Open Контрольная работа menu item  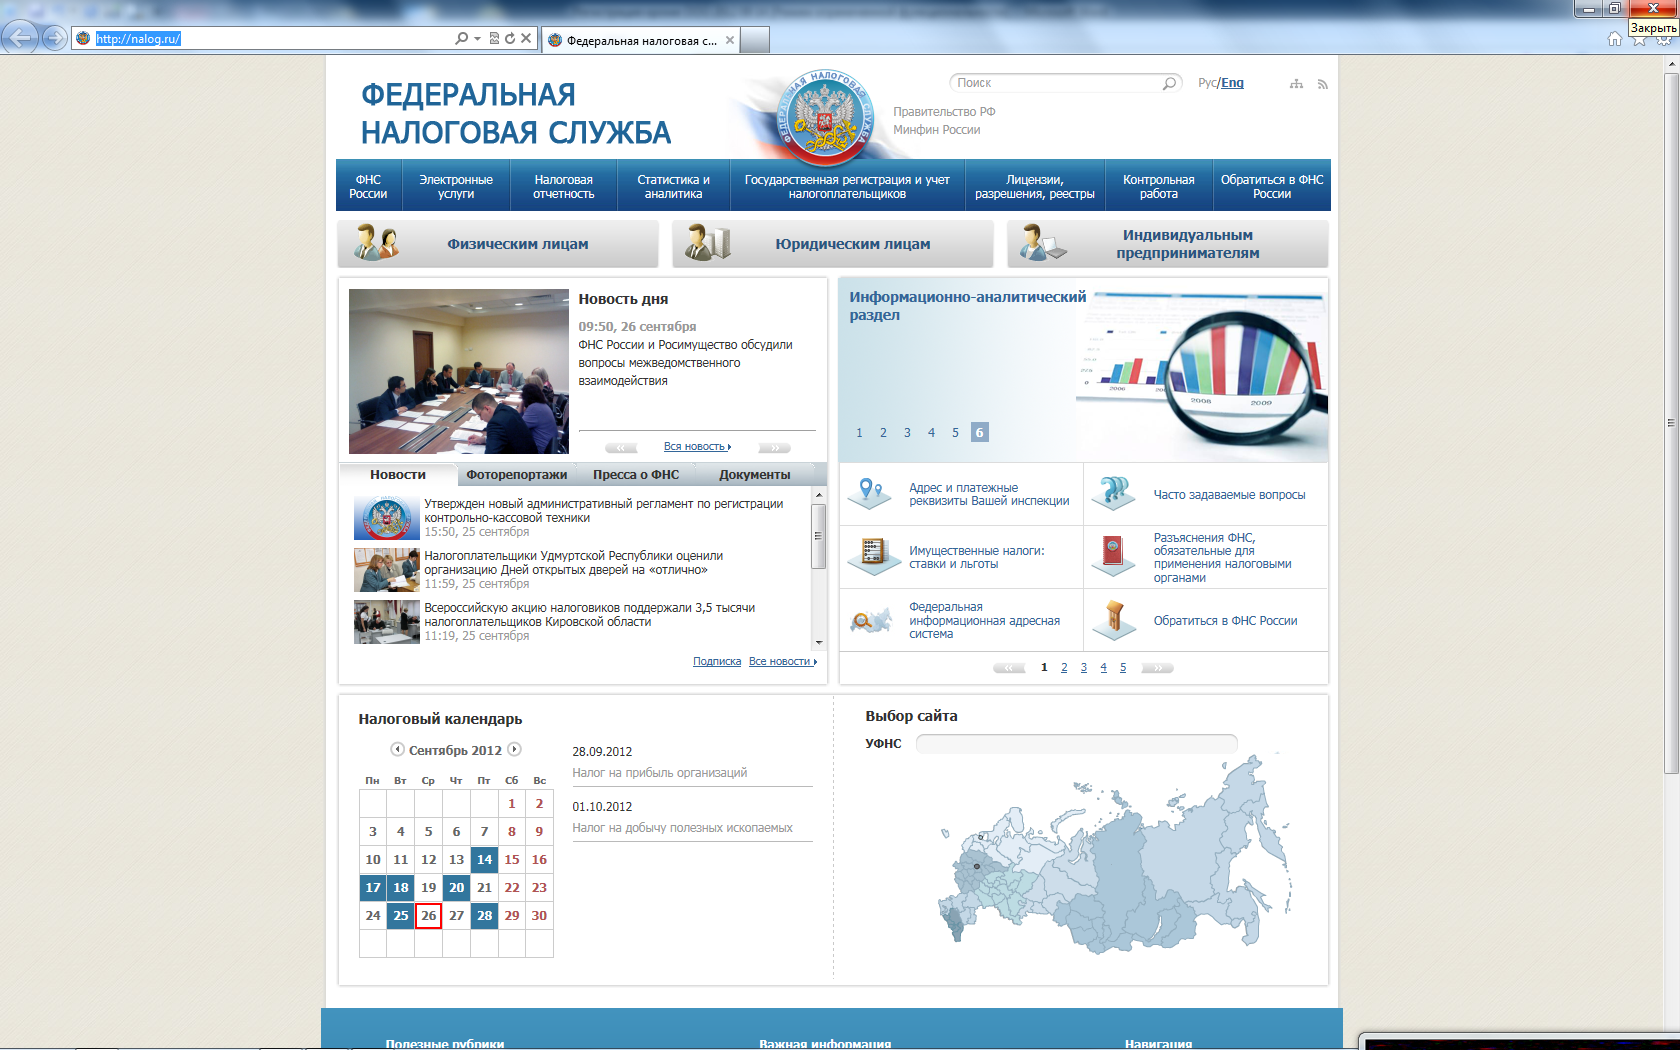pos(1158,187)
